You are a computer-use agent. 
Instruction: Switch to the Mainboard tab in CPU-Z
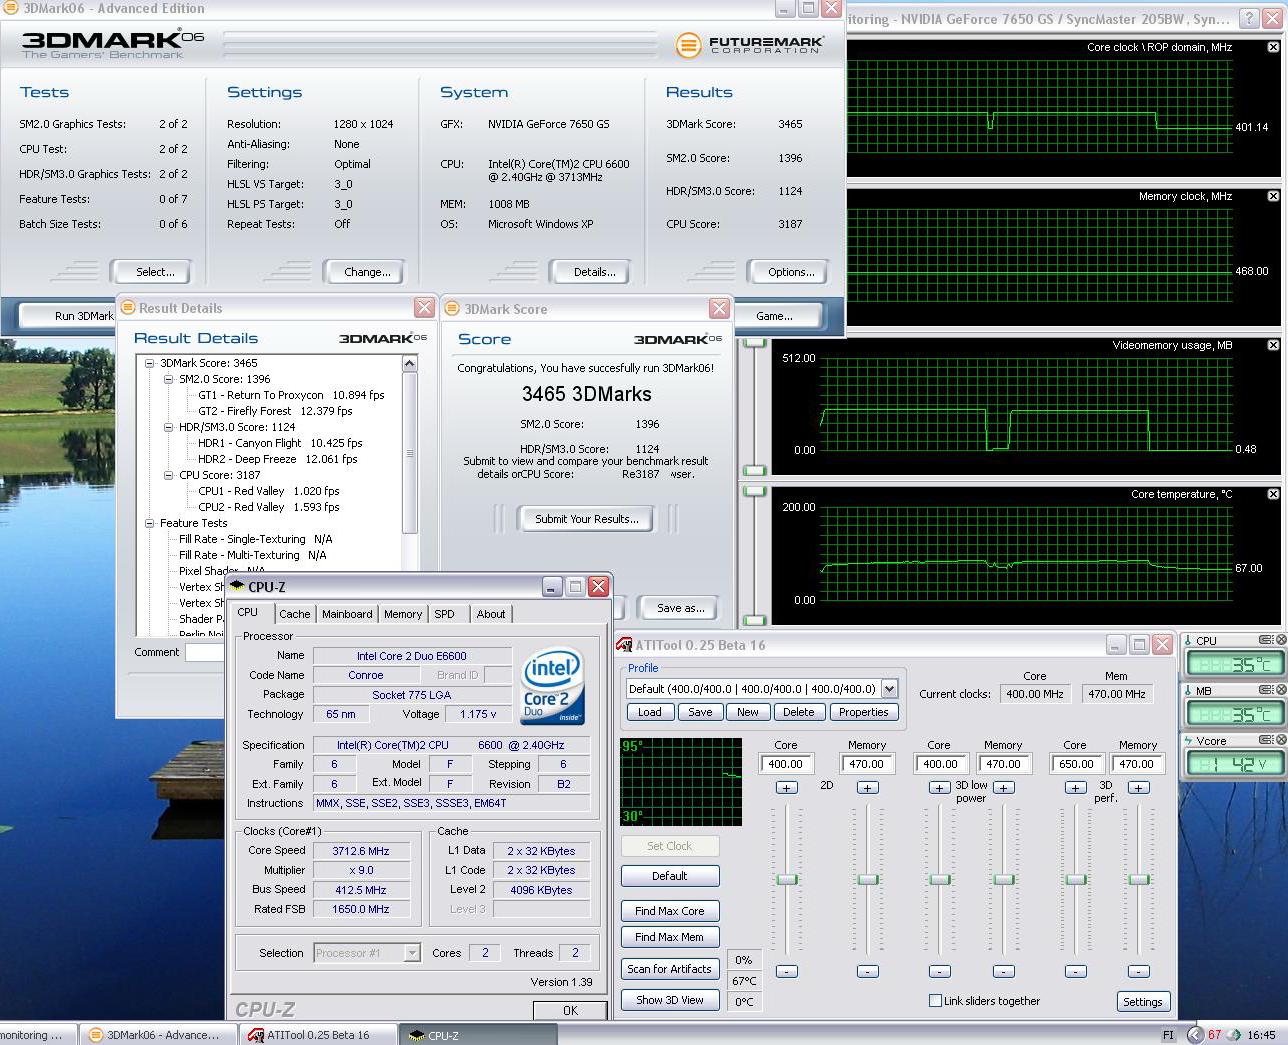point(347,614)
